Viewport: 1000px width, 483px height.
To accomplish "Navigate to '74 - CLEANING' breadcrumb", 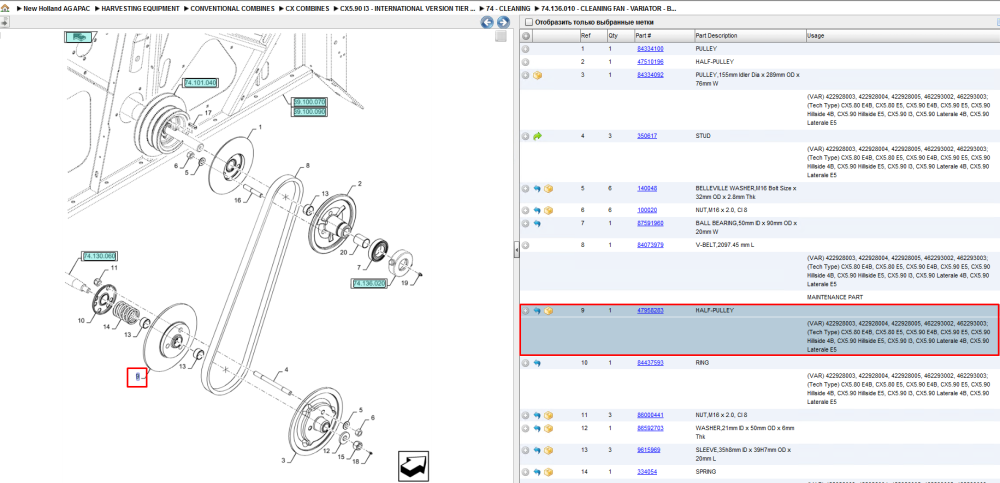I will [x=508, y=9].
